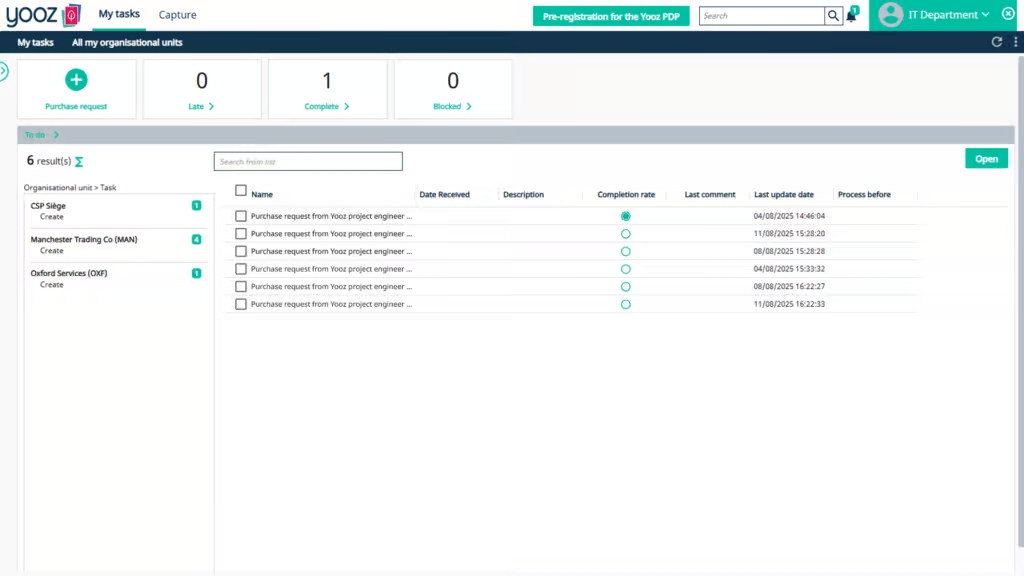Switch to the My tasks top tab
The image size is (1024, 576).
coord(119,14)
